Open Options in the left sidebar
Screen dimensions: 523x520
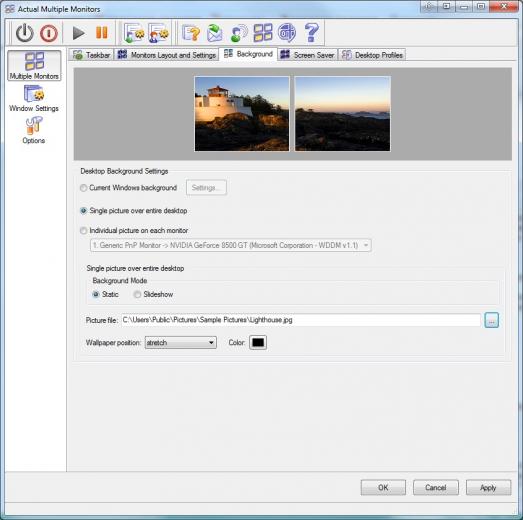pos(34,130)
